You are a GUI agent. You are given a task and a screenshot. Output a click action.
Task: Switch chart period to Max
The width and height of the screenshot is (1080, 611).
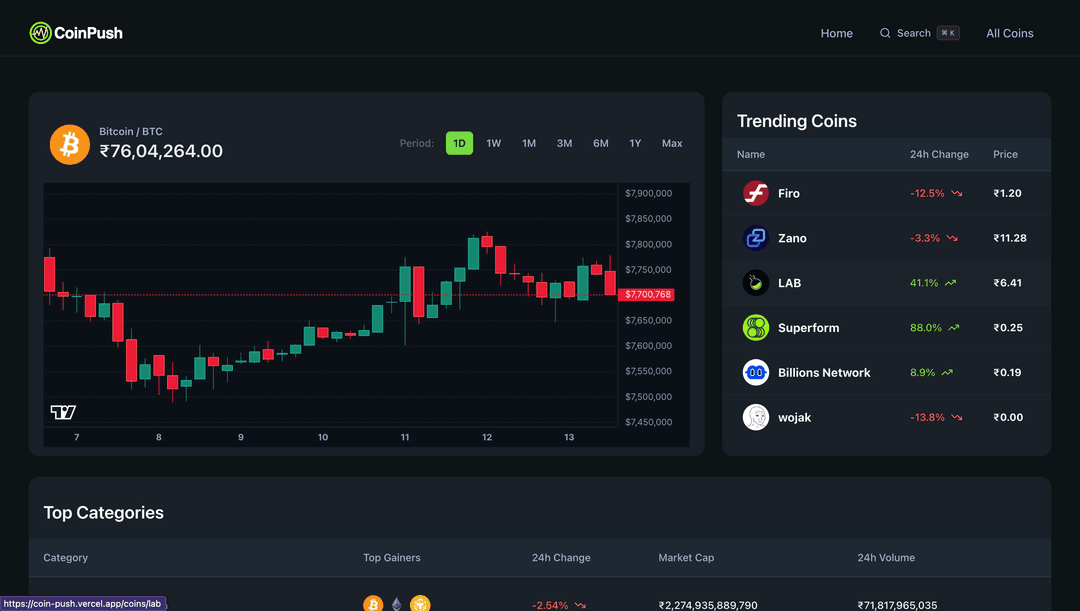tap(672, 143)
